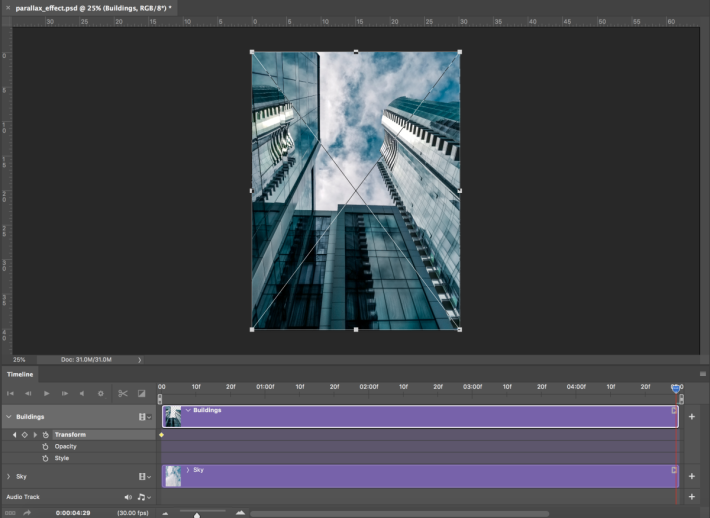Viewport: 710px width, 518px height.
Task: Click the work area start handle
Action: (160, 399)
